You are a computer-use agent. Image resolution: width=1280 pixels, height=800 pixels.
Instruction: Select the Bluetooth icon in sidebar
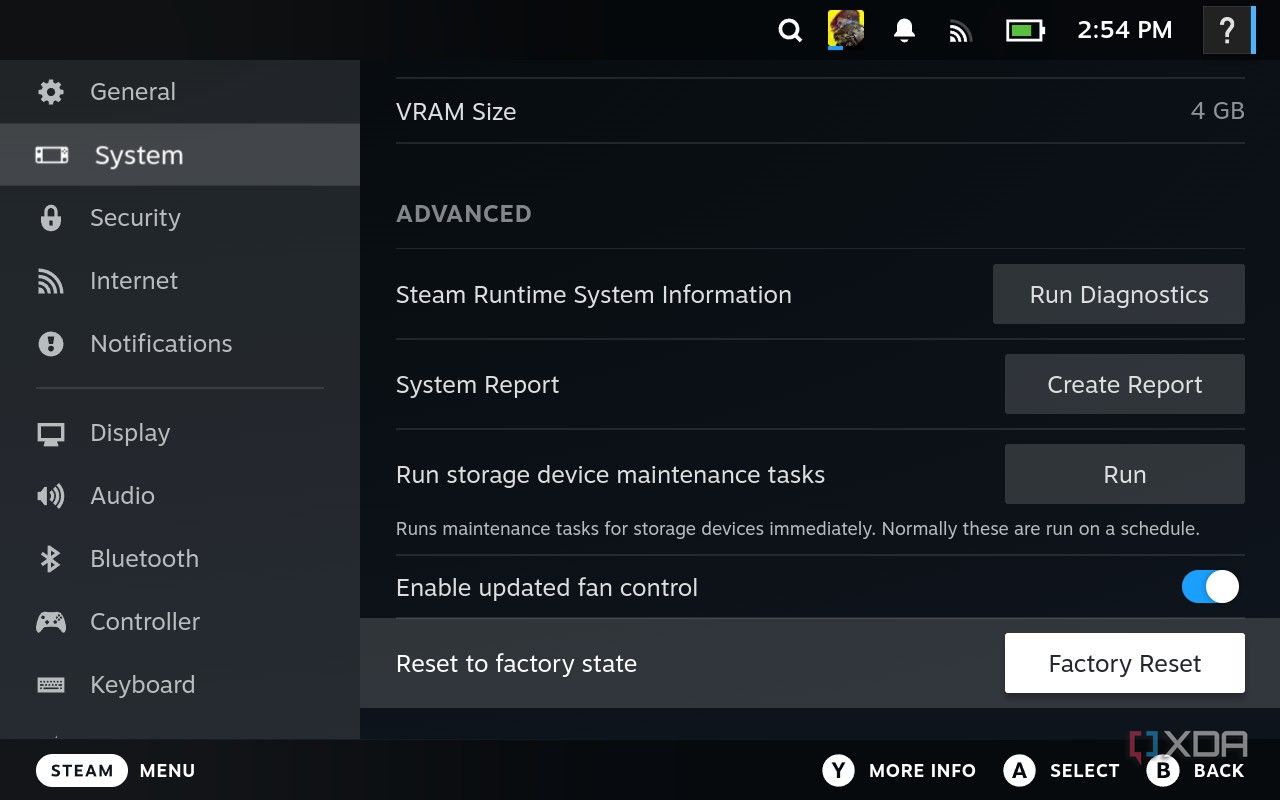pos(51,559)
